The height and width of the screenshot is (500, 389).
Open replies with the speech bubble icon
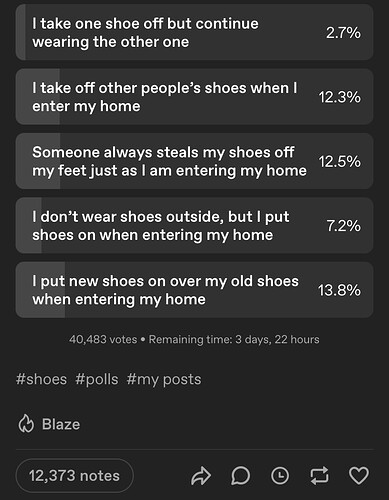240,476
